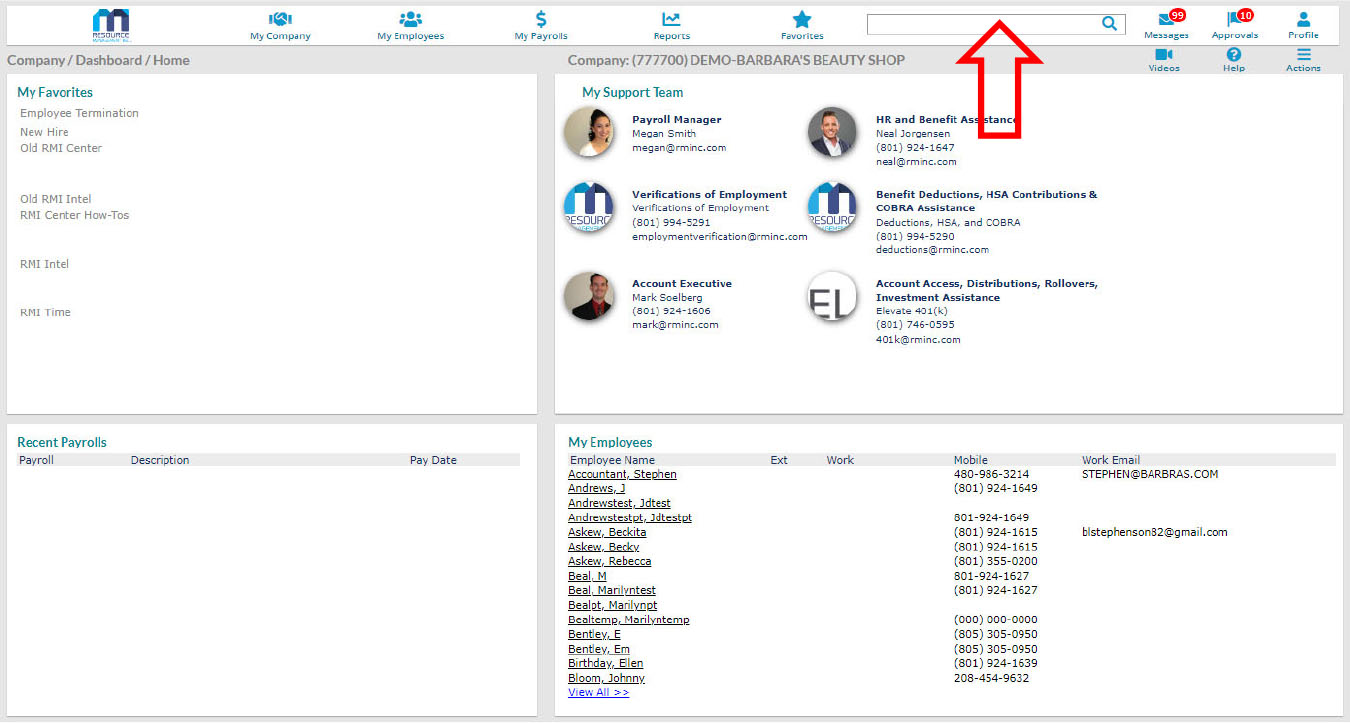Open the Messages envelope icon
The height and width of the screenshot is (723, 1350).
point(1165,20)
